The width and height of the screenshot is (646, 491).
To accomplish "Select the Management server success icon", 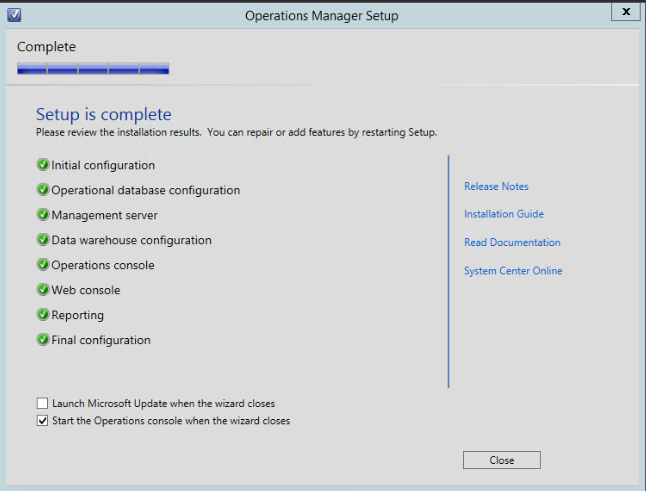I will 43,215.
